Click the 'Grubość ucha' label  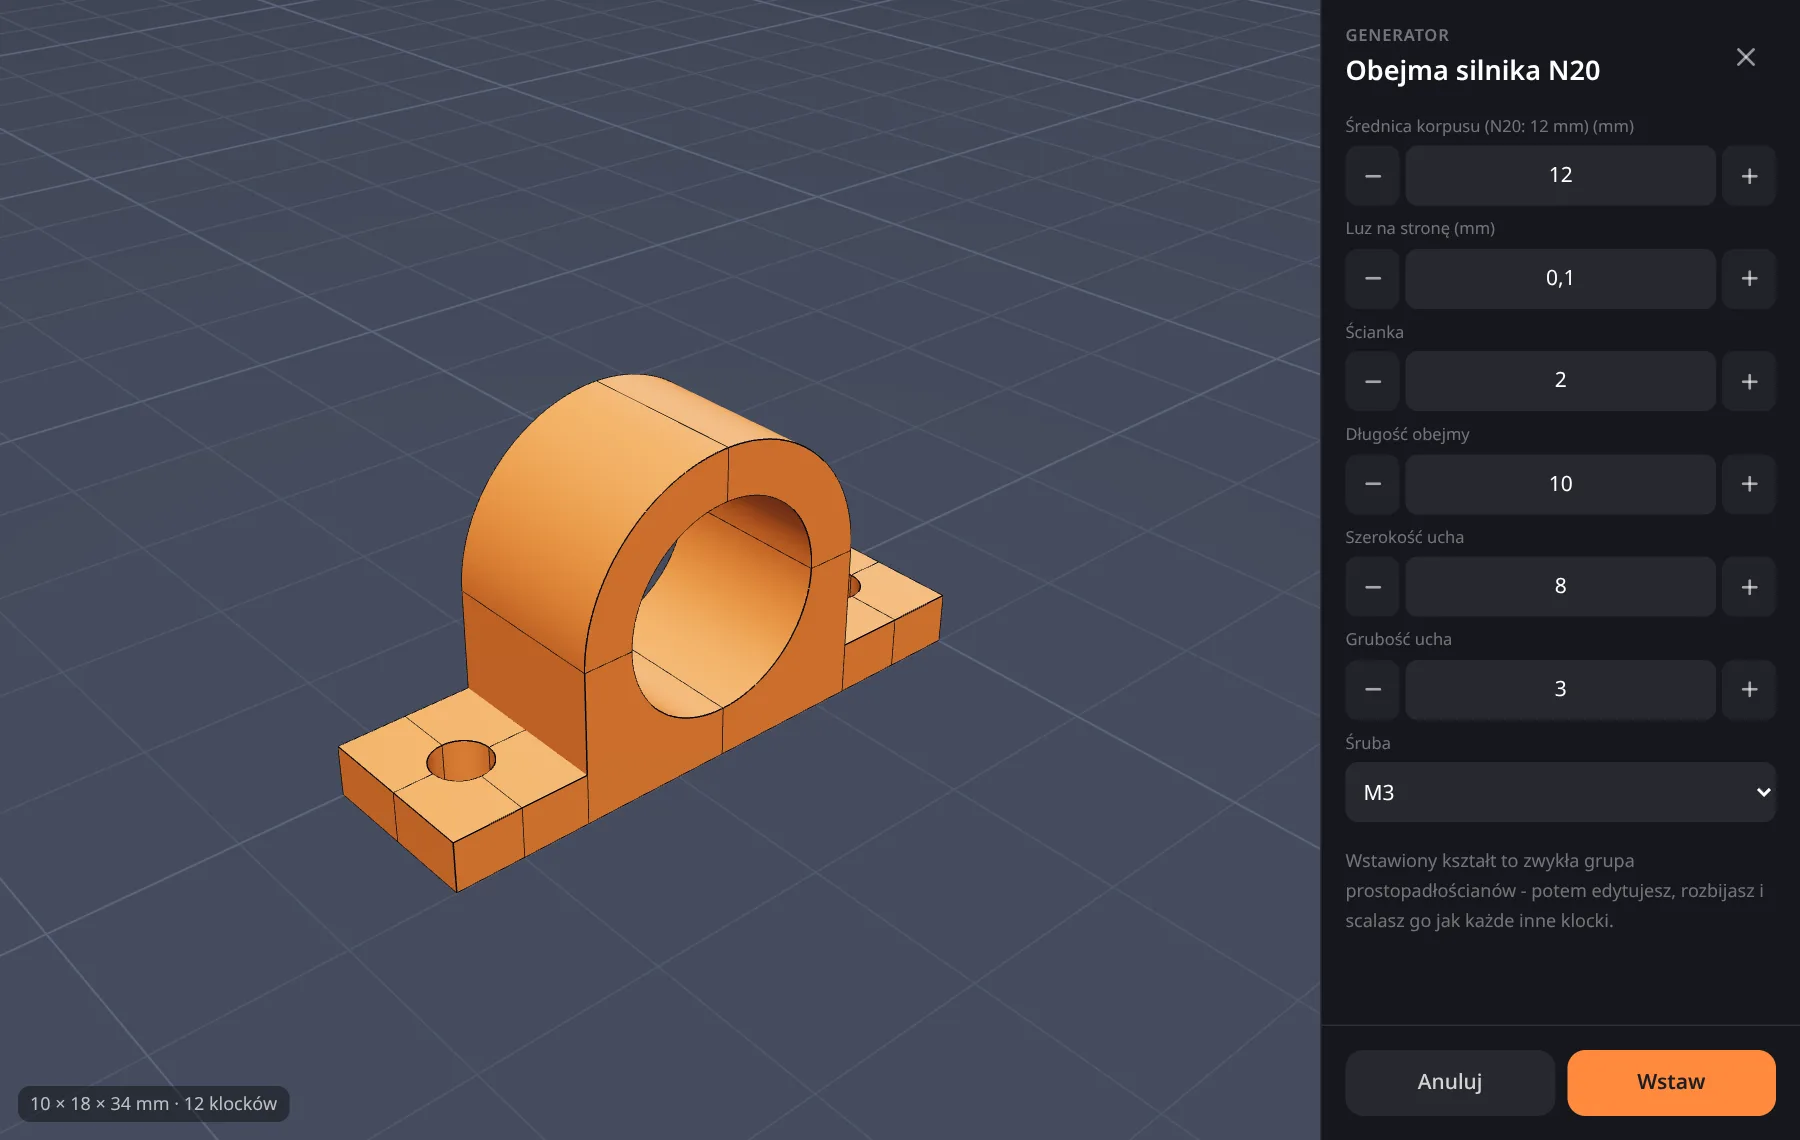tap(1398, 639)
